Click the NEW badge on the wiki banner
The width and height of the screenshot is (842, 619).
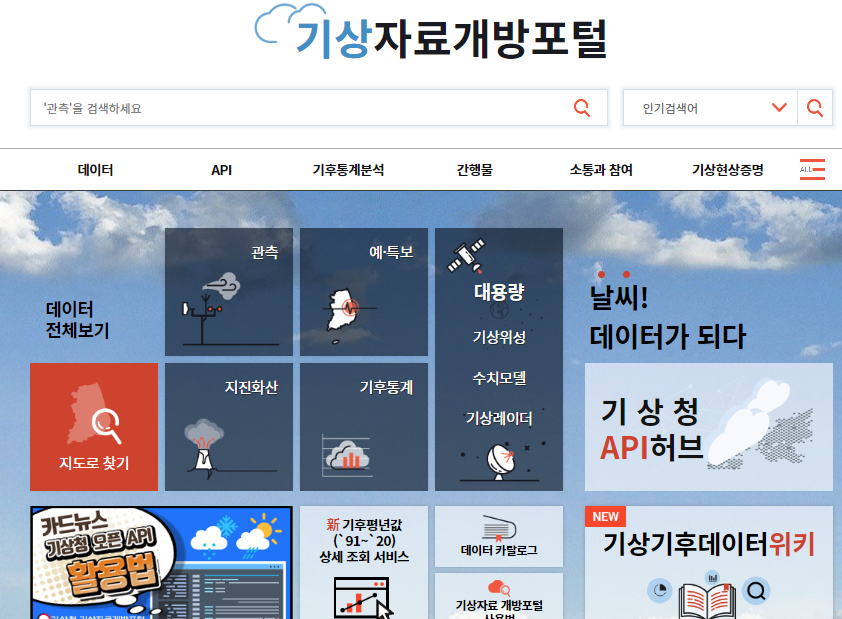(x=605, y=516)
